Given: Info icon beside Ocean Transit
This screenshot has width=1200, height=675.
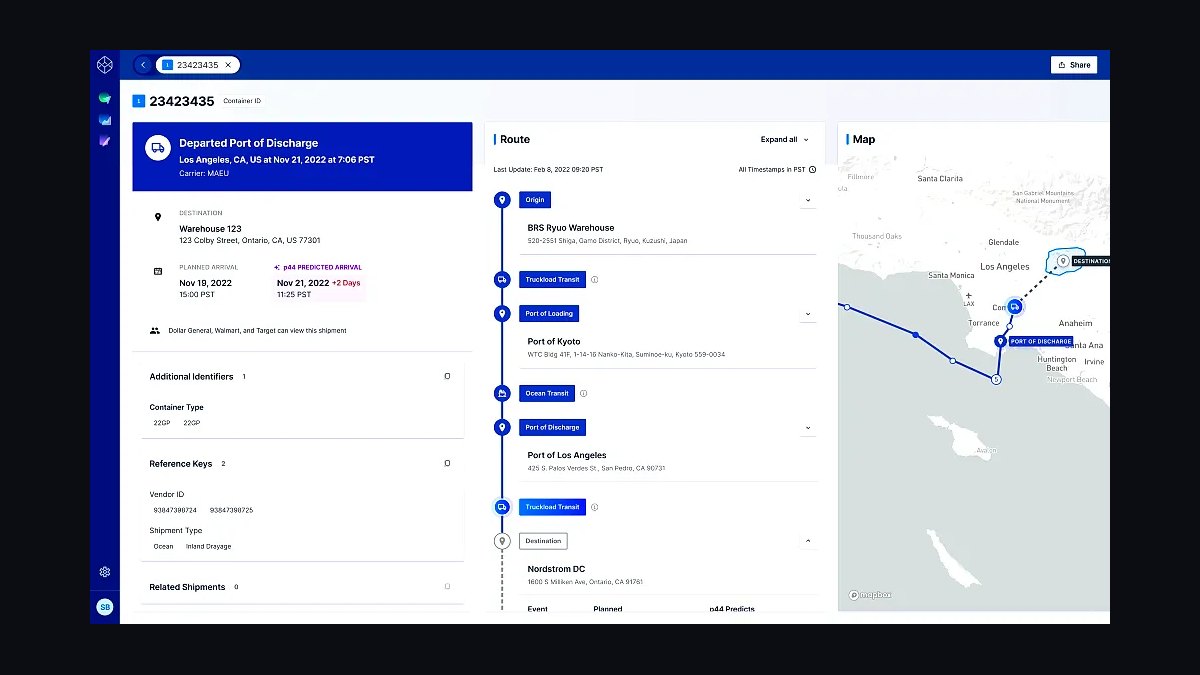Looking at the screenshot, I should (583, 393).
